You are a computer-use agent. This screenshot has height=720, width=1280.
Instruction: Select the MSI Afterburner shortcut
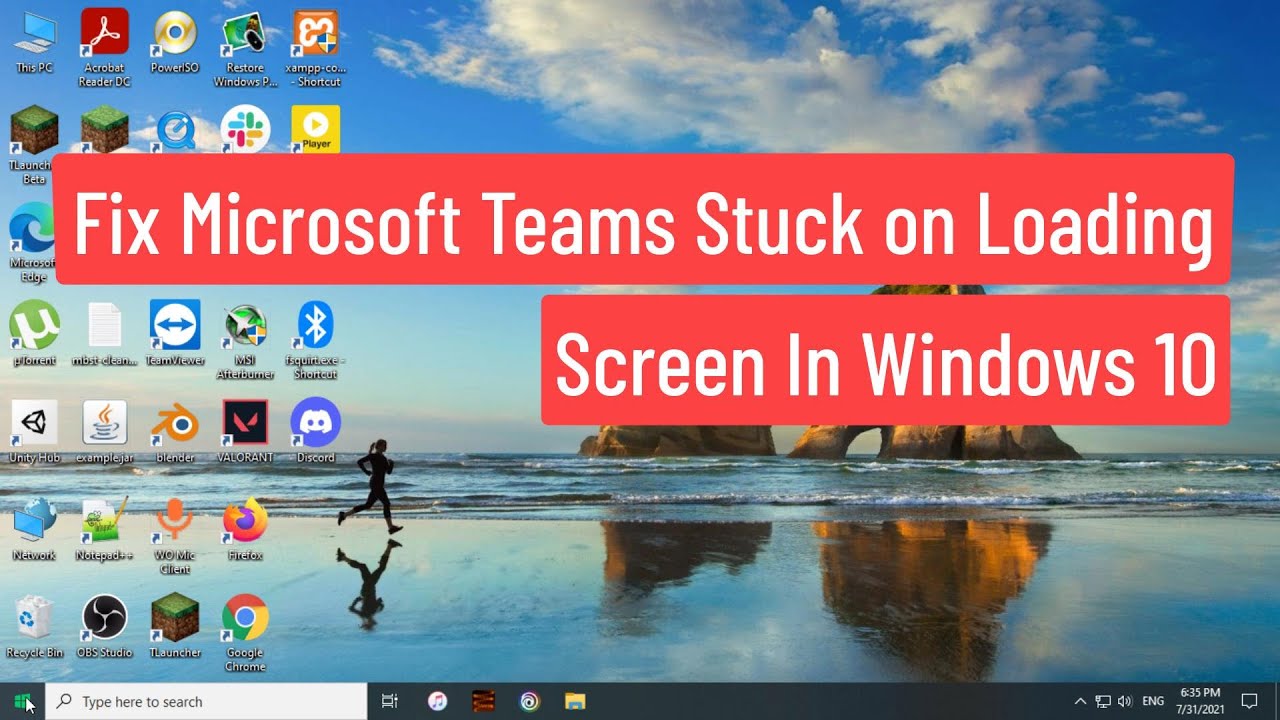tap(245, 341)
